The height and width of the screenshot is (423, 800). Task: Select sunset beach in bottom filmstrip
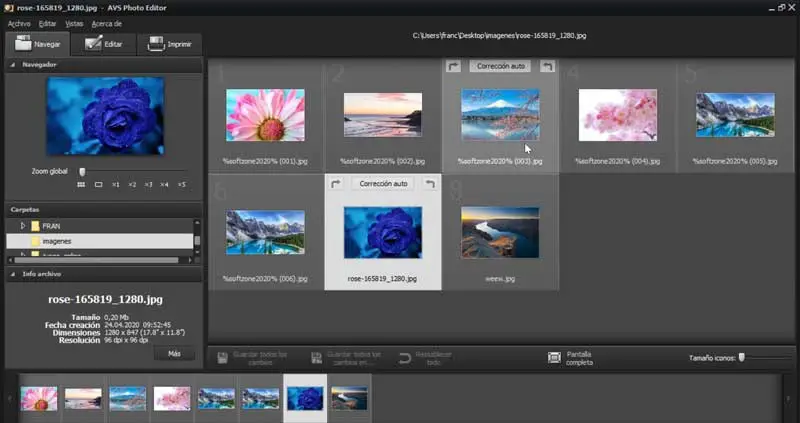(83, 399)
